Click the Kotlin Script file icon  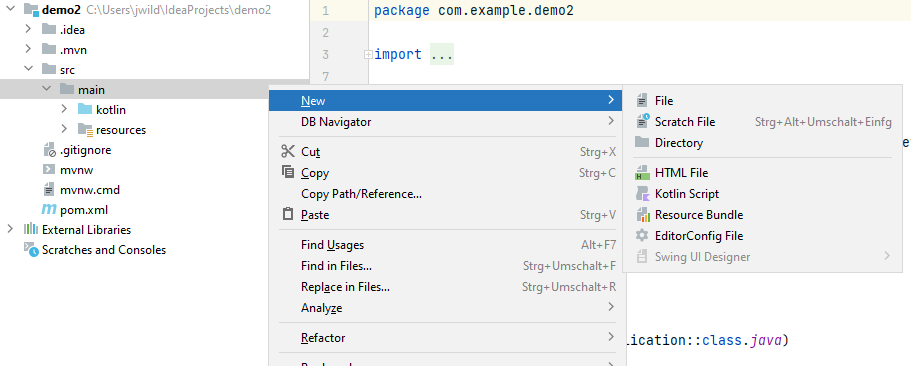coord(642,194)
